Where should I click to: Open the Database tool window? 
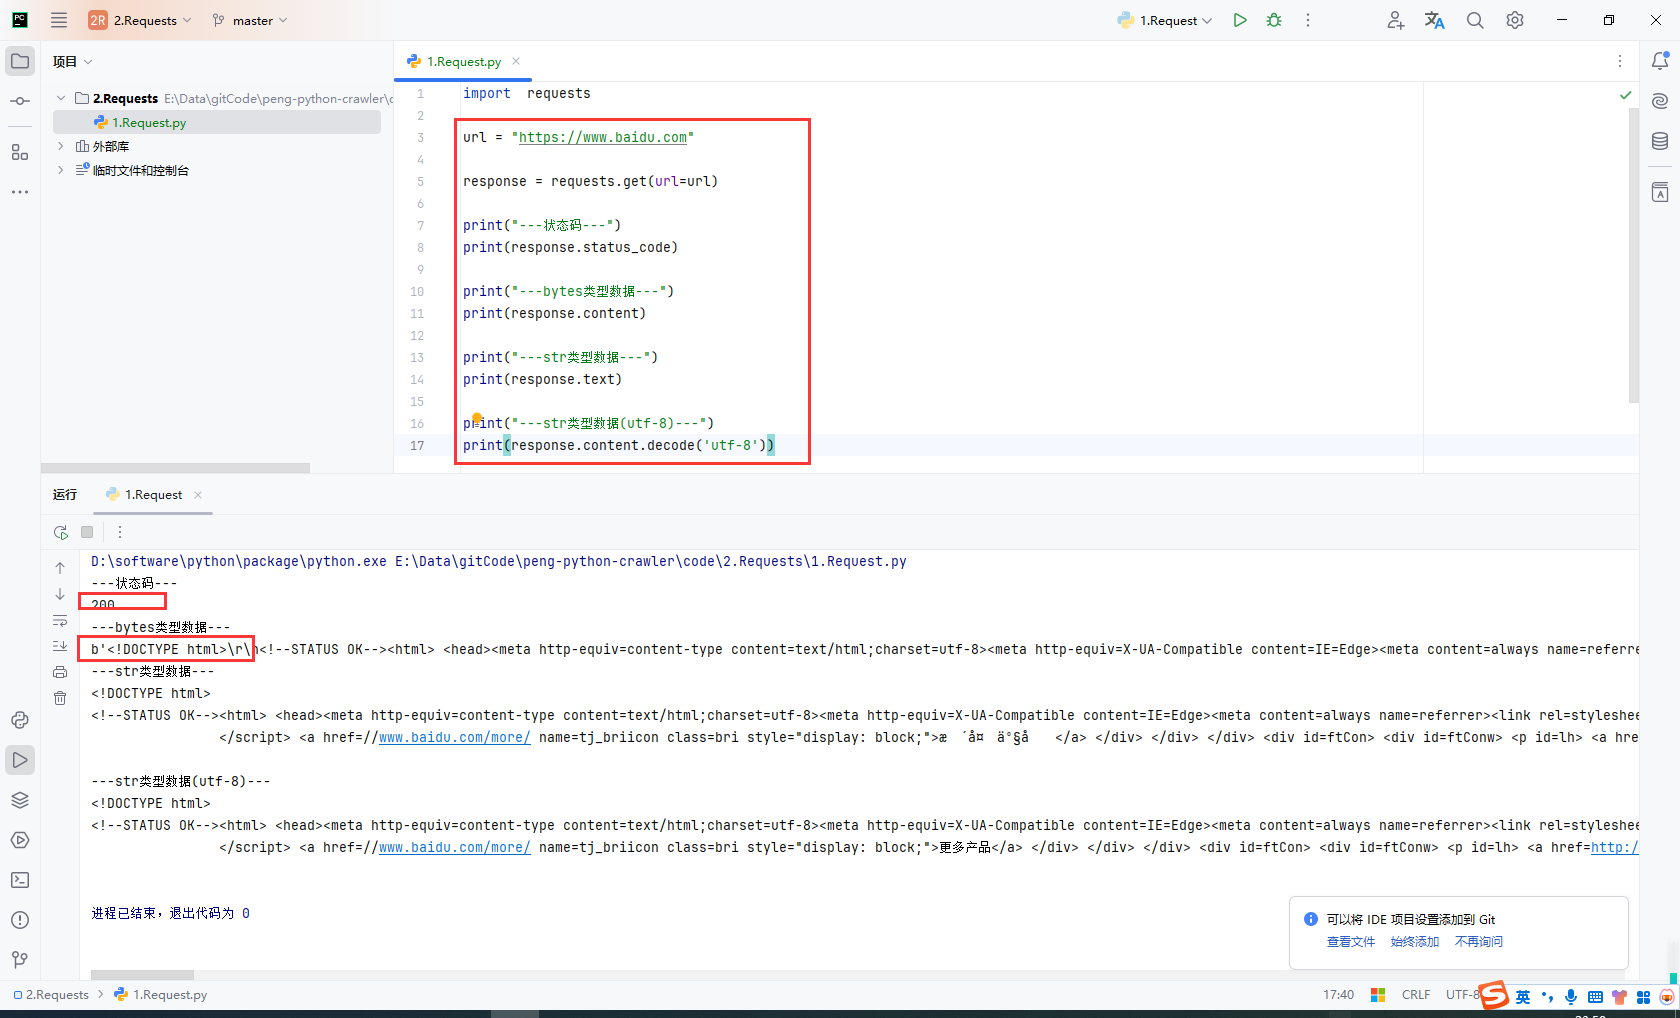[x=1660, y=141]
